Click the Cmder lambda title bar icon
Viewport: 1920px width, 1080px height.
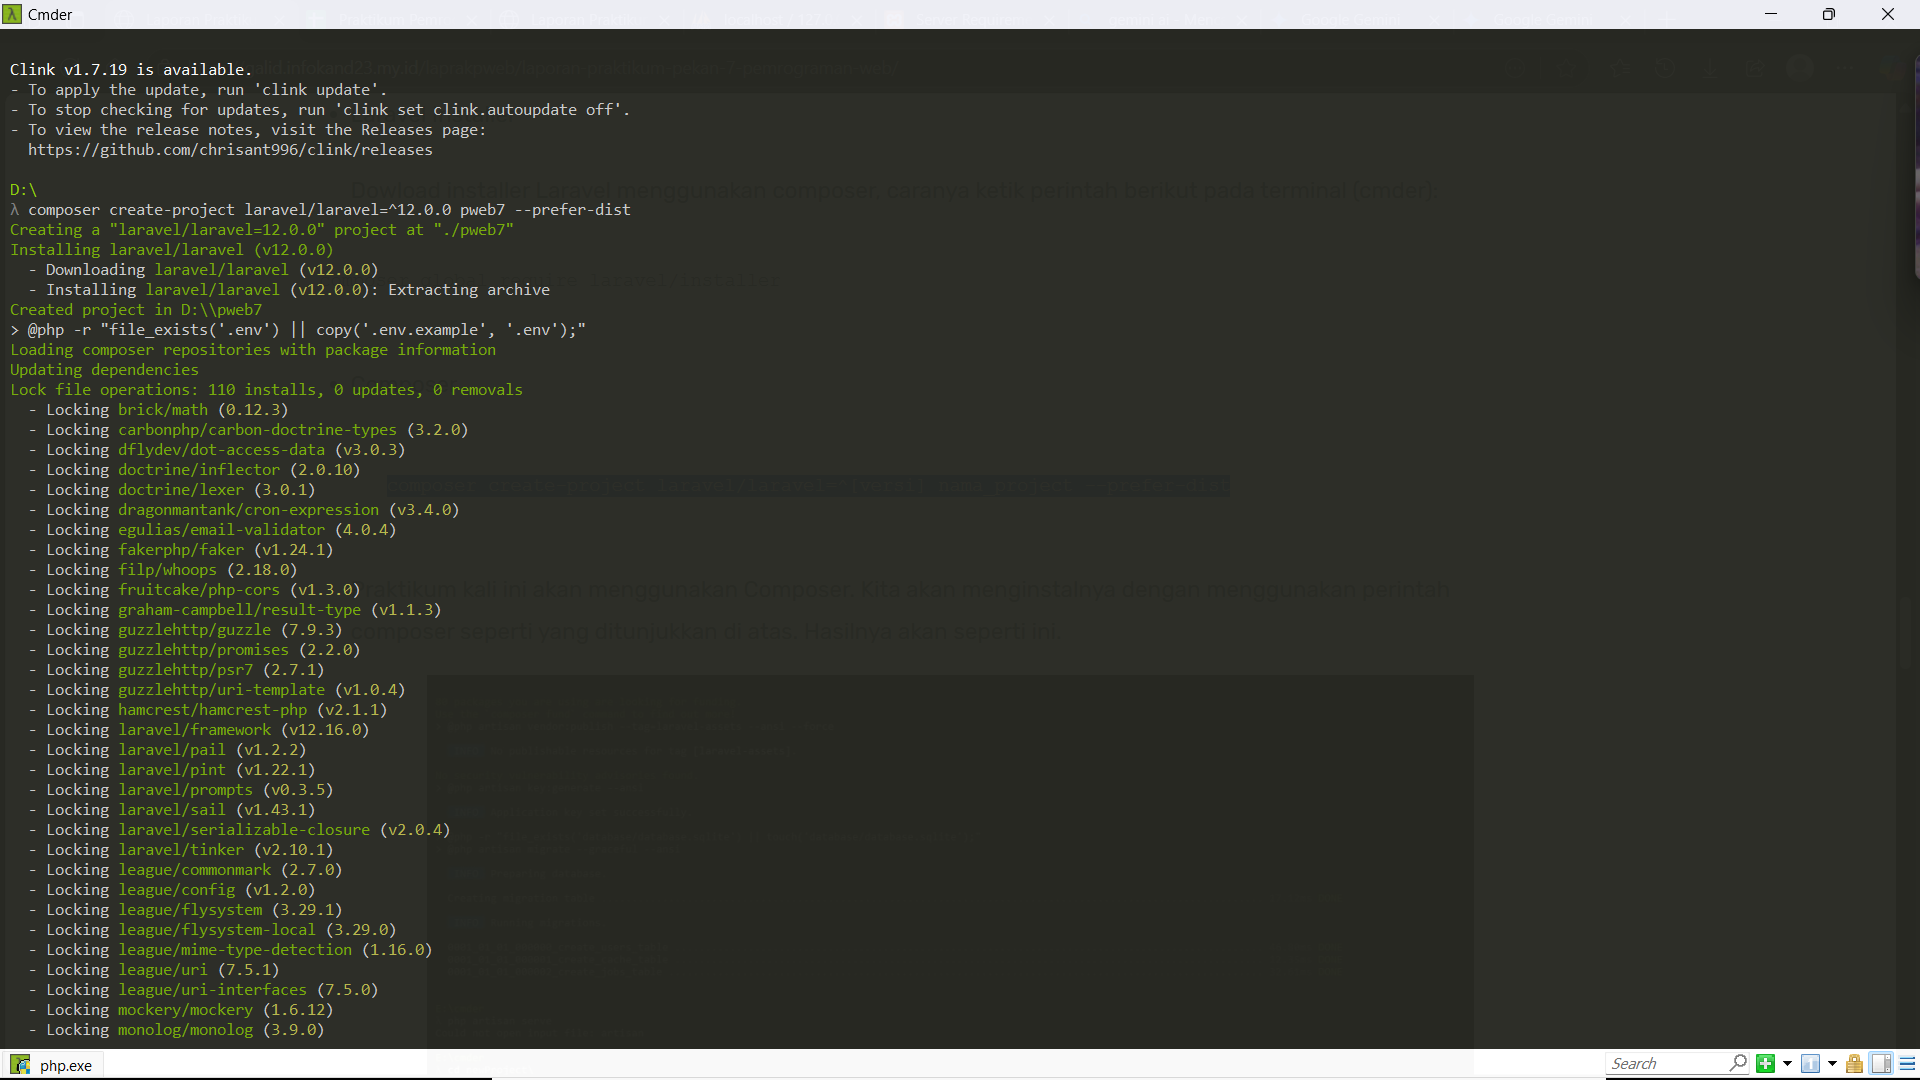12,14
